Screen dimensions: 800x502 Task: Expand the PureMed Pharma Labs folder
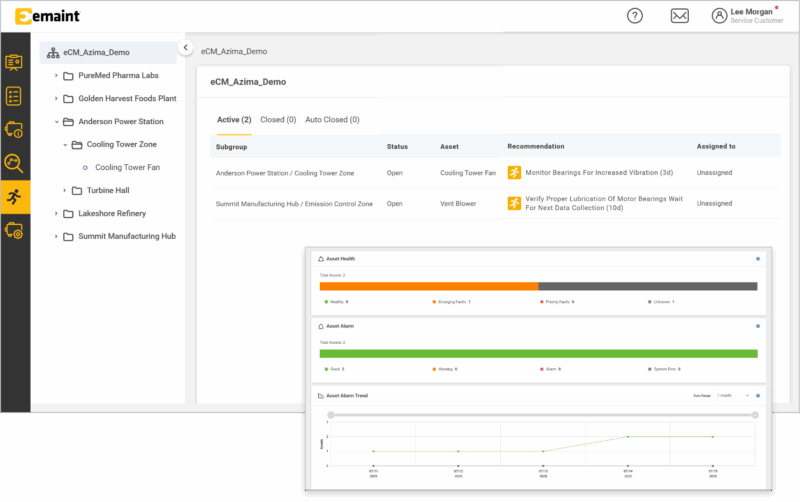[x=56, y=75]
